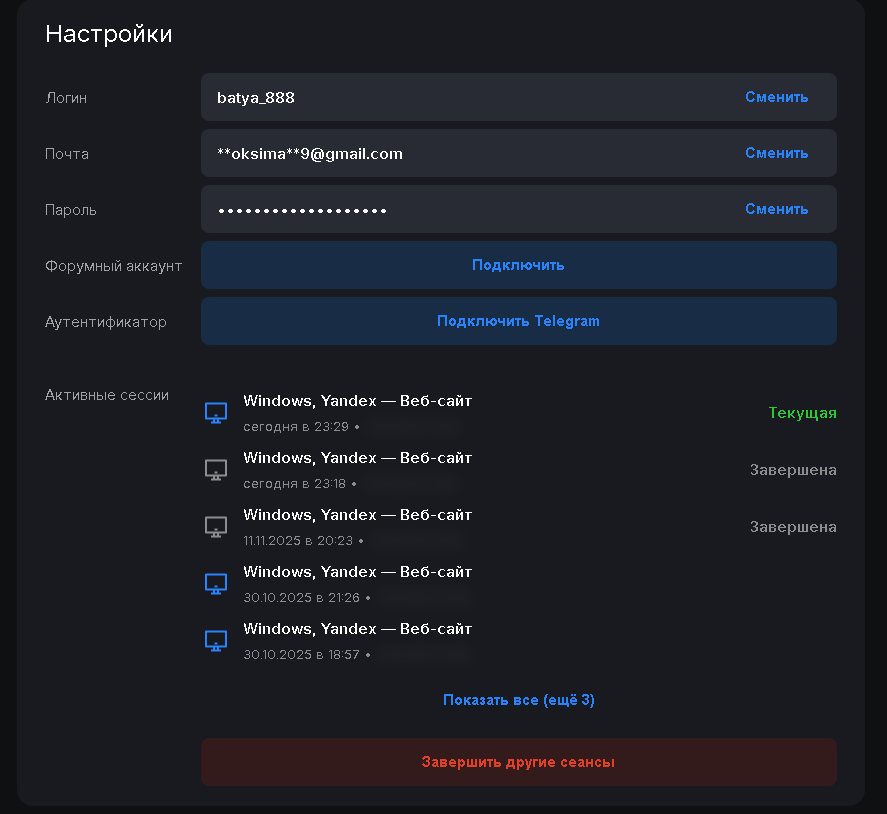Click Сменить next to password
This screenshot has width=887, height=814.
pos(776,209)
